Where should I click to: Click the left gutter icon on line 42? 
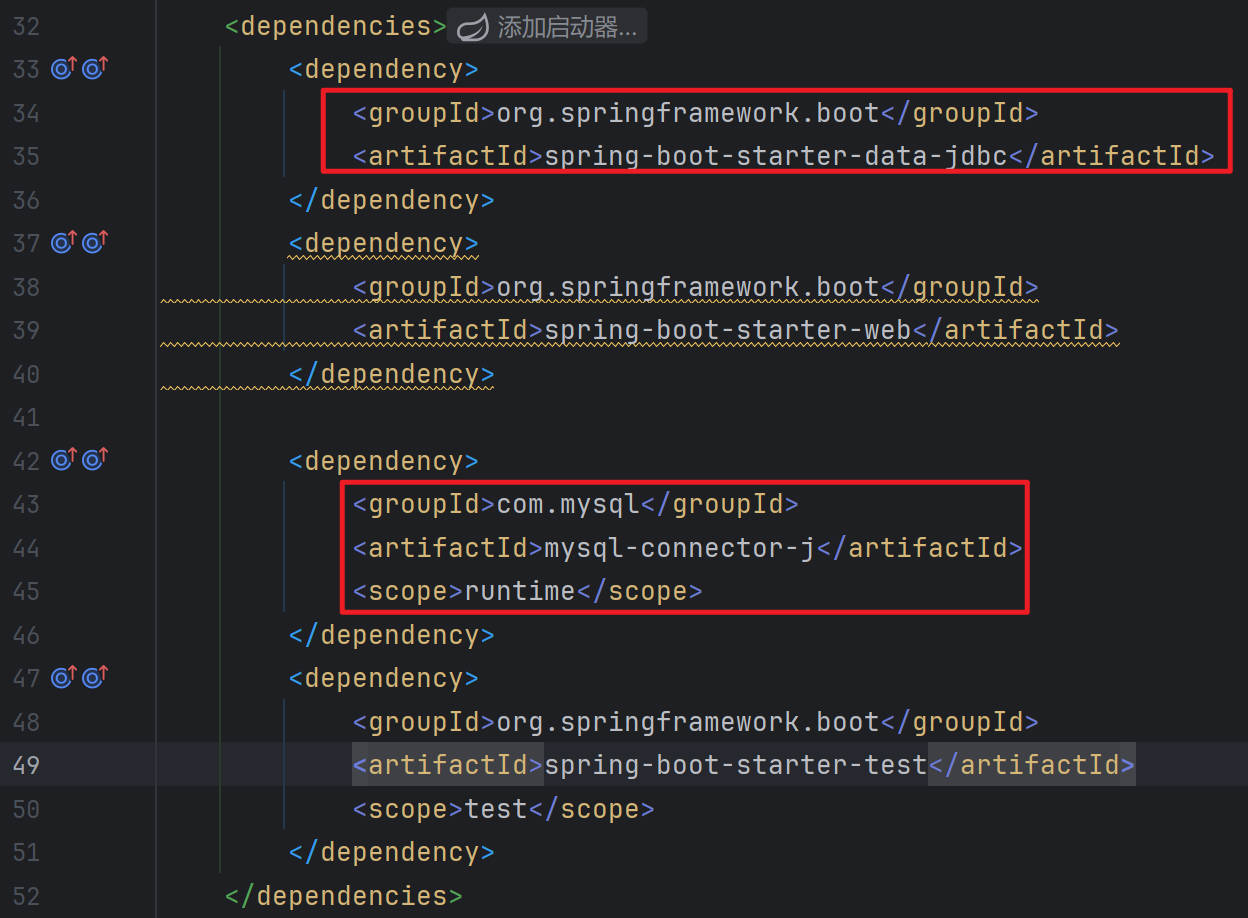click(64, 460)
